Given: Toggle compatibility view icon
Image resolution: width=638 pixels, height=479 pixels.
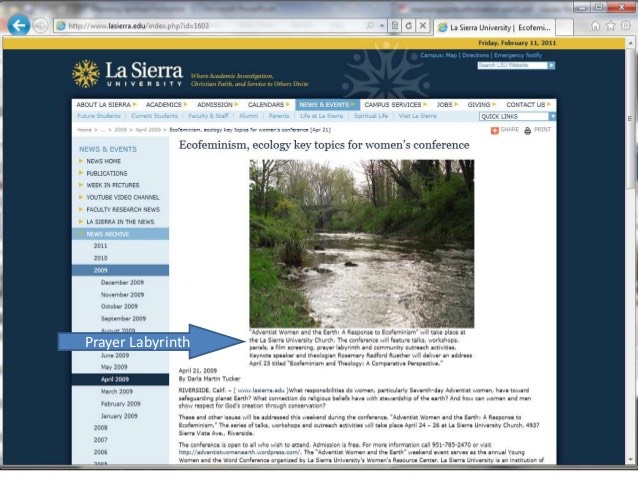Looking at the screenshot, I should [395, 26].
